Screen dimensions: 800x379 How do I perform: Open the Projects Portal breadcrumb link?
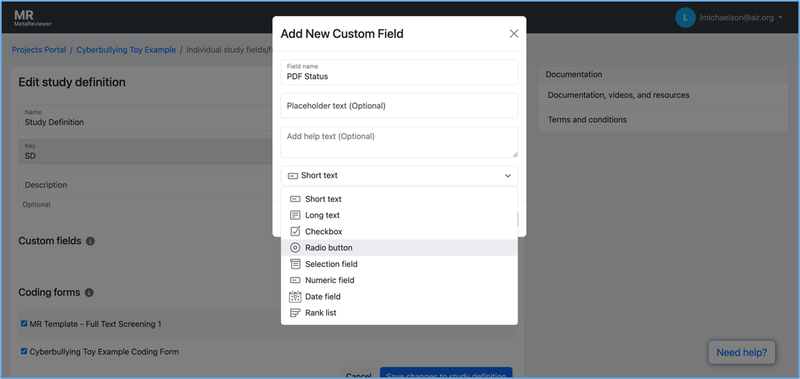[x=39, y=50]
